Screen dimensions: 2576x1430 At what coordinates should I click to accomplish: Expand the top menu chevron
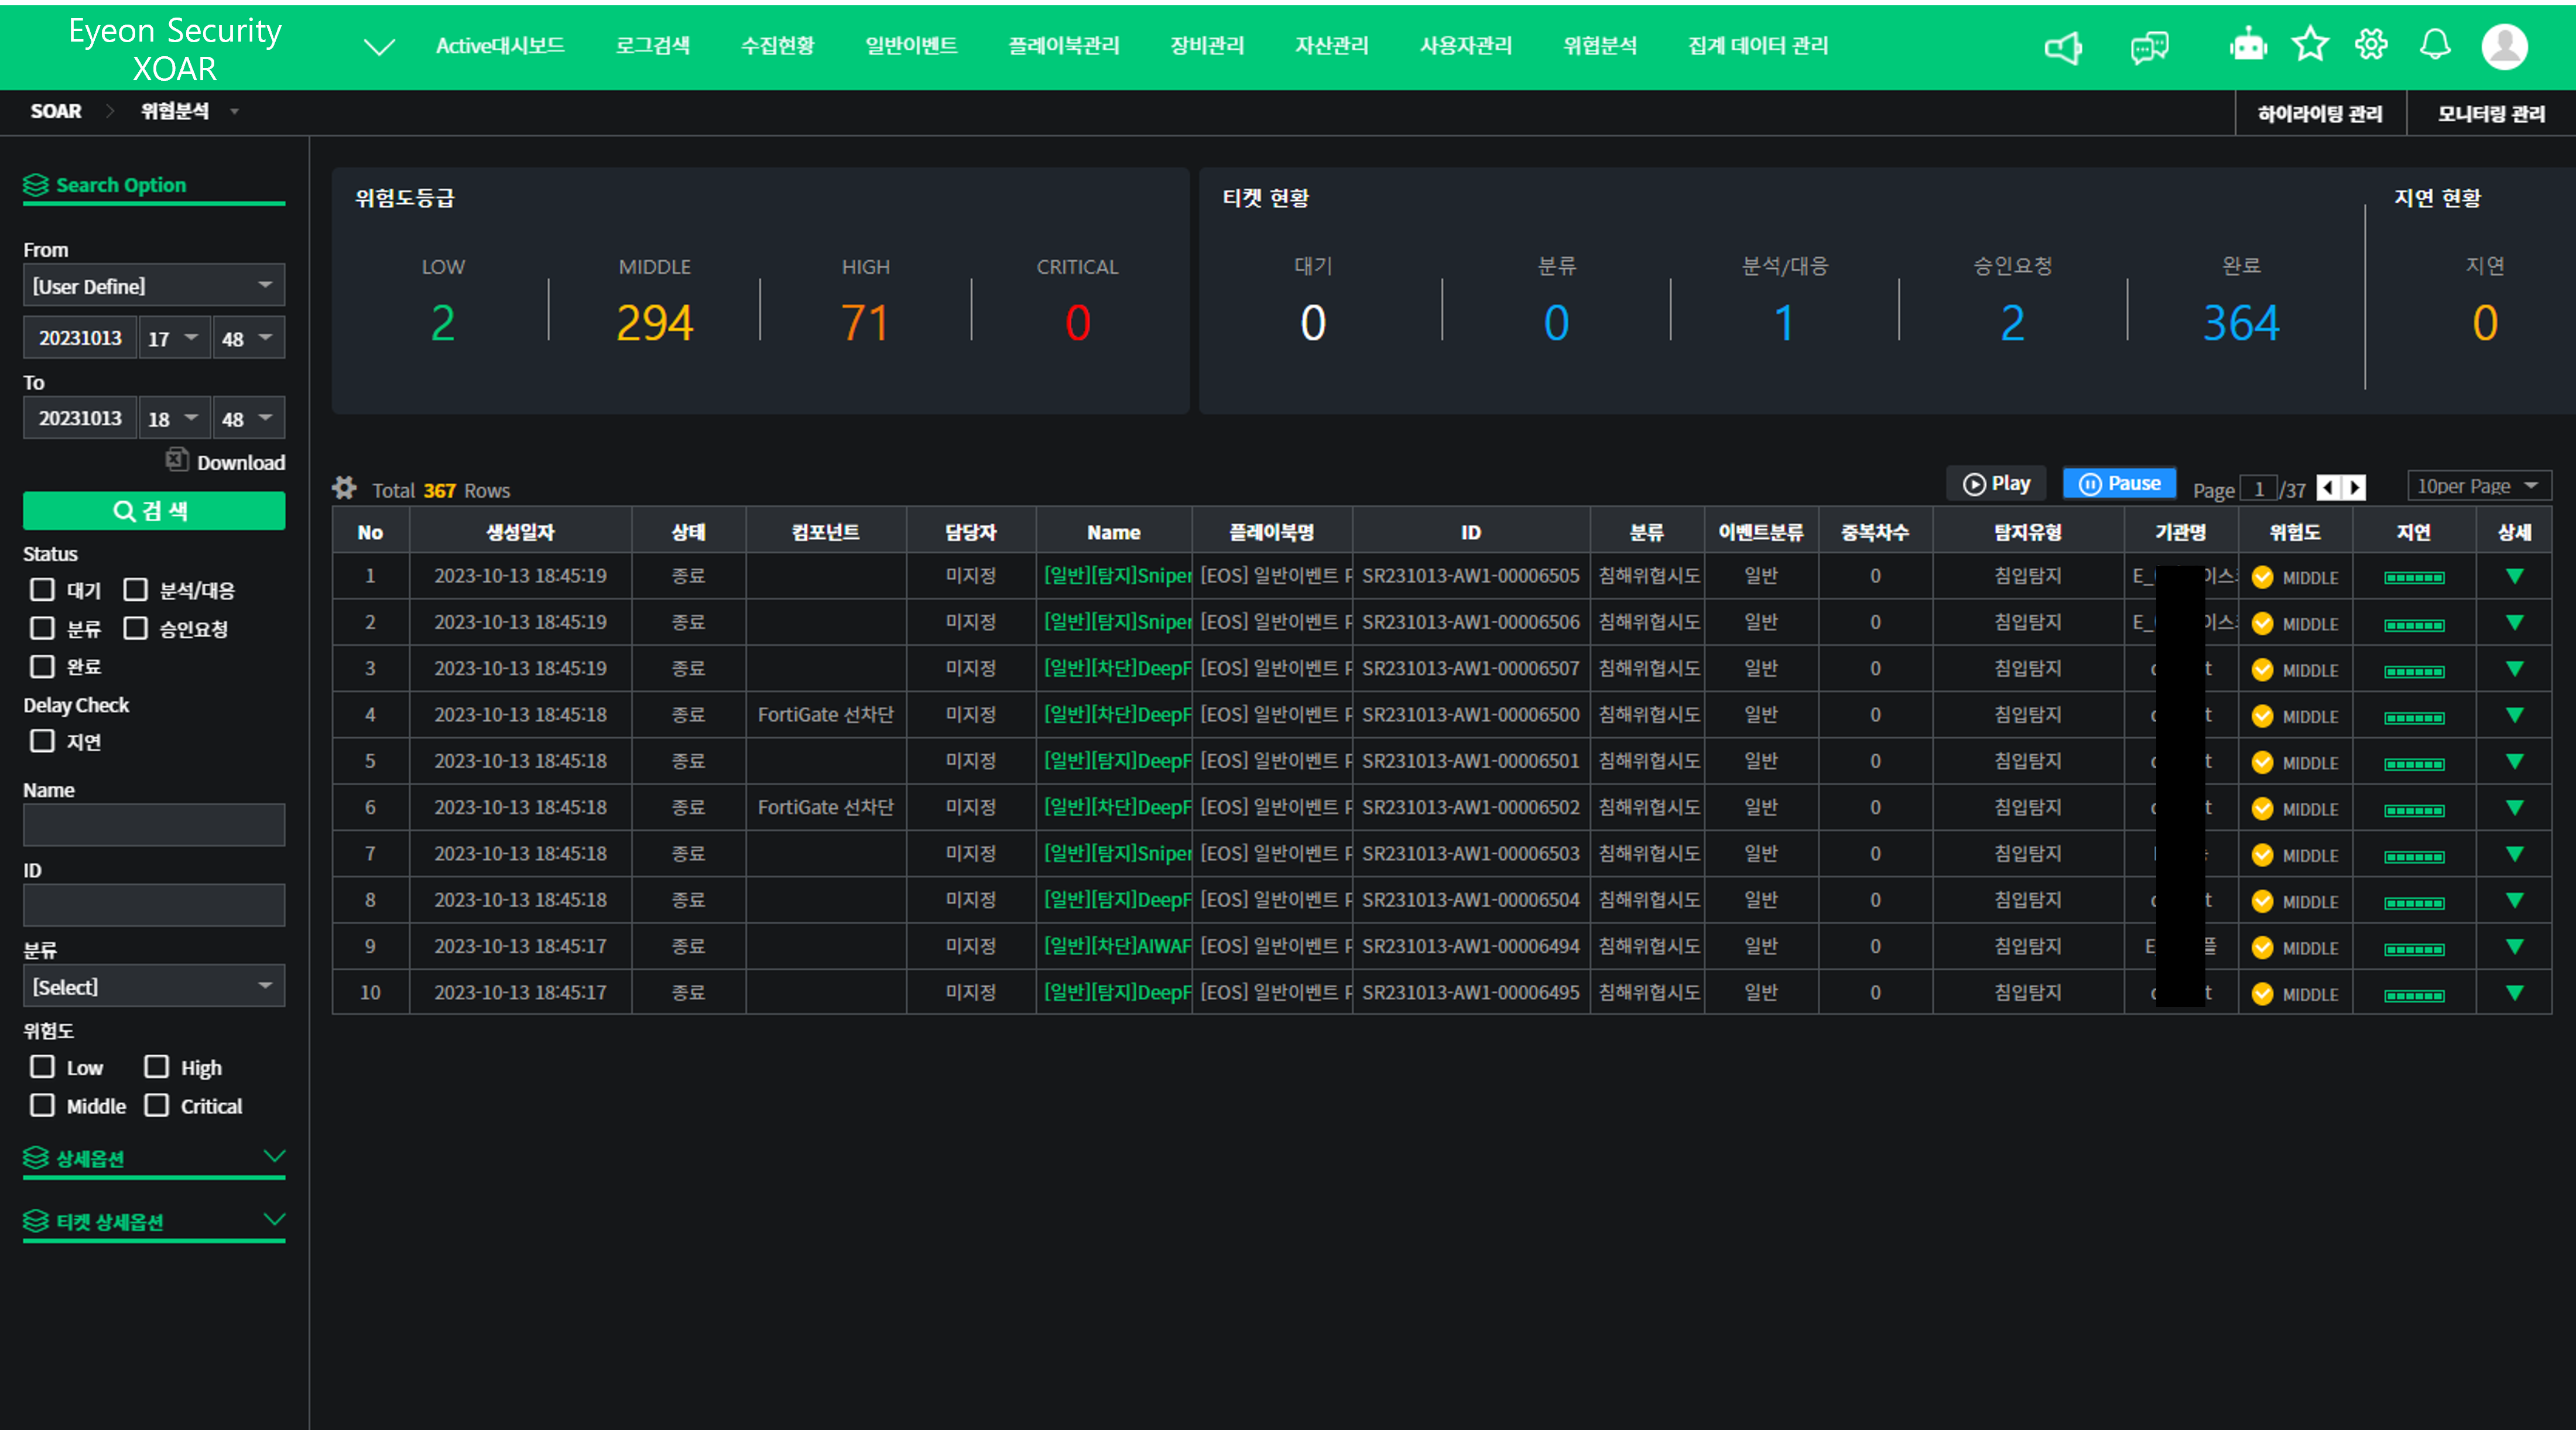click(379, 47)
